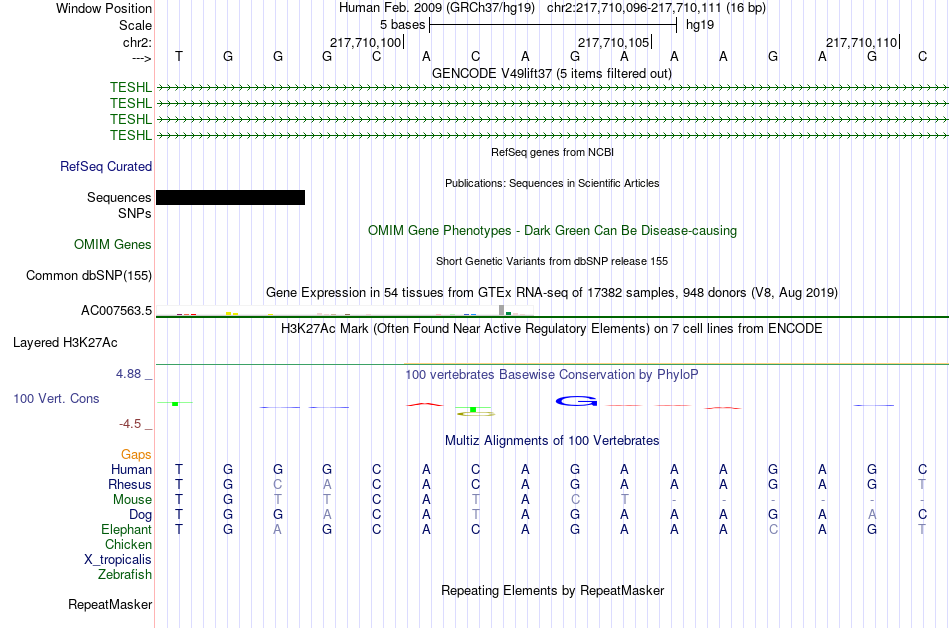Select the chr2: ruler label
Viewport: 950px width, 628px height.
(137, 42)
